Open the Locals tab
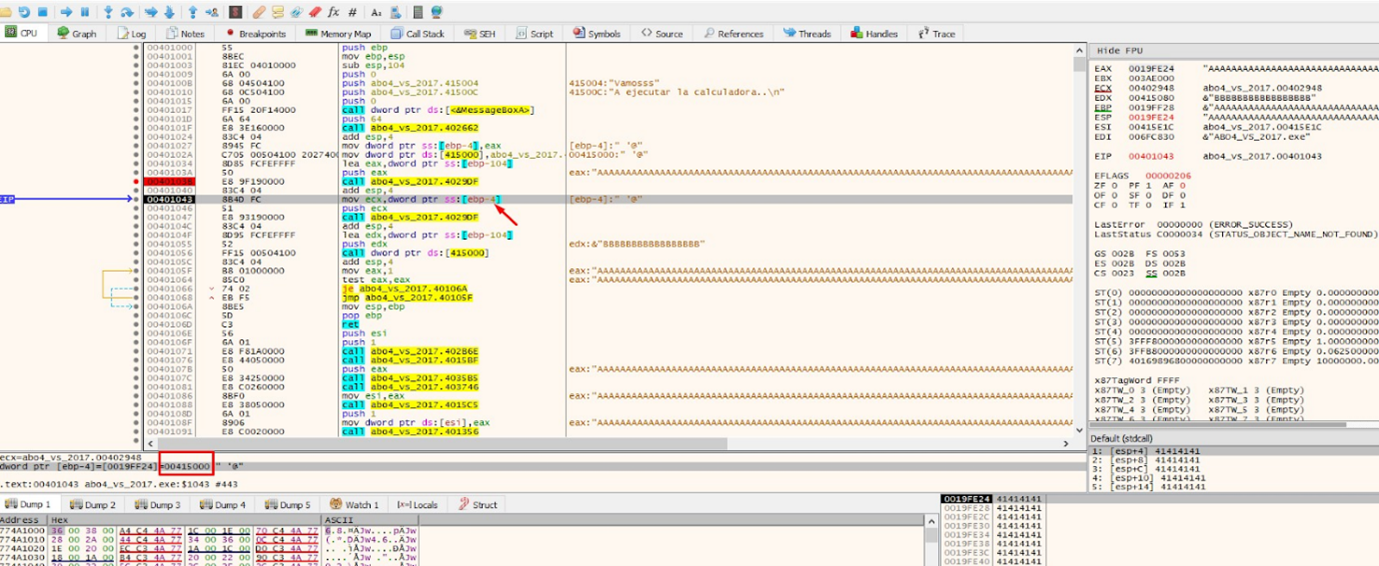 [418, 505]
